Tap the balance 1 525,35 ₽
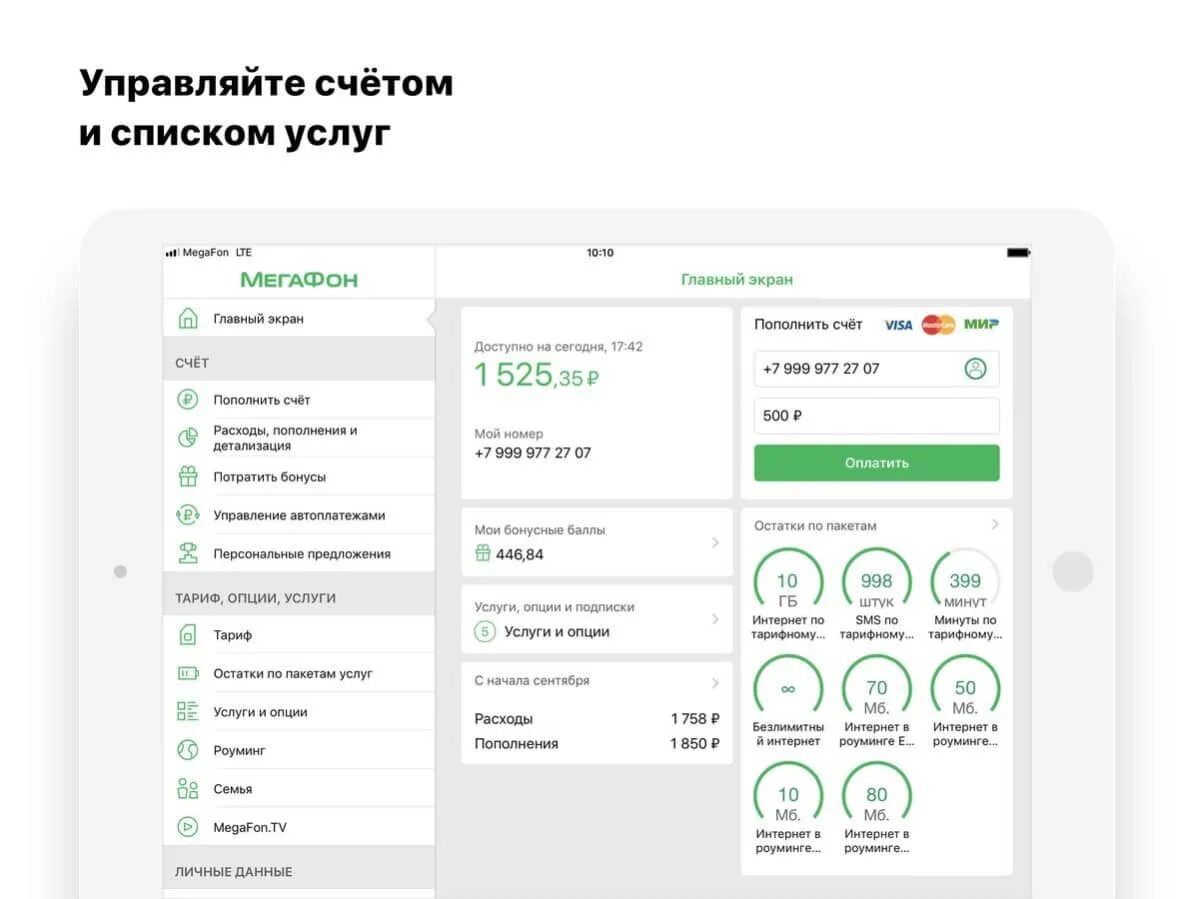The width and height of the screenshot is (1200, 899). (x=536, y=376)
